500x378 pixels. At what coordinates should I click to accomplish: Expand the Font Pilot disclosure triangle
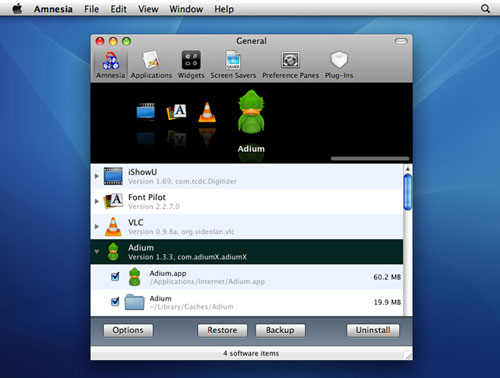97,201
